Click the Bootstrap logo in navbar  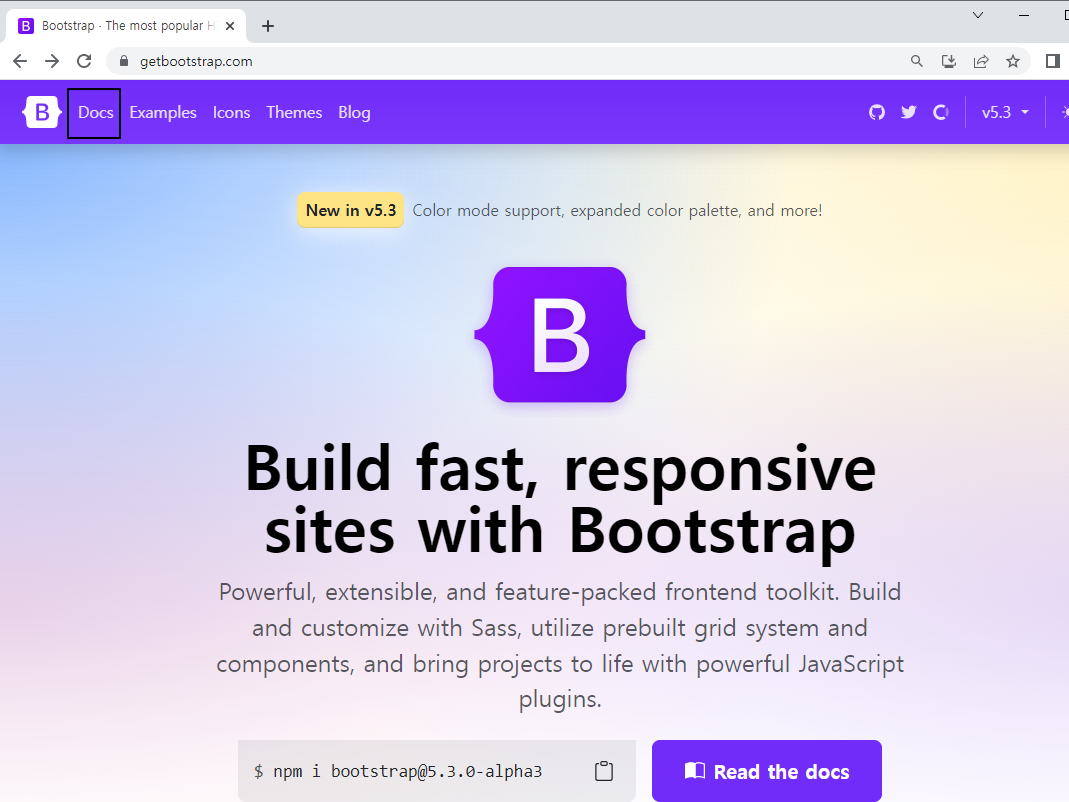pos(42,112)
